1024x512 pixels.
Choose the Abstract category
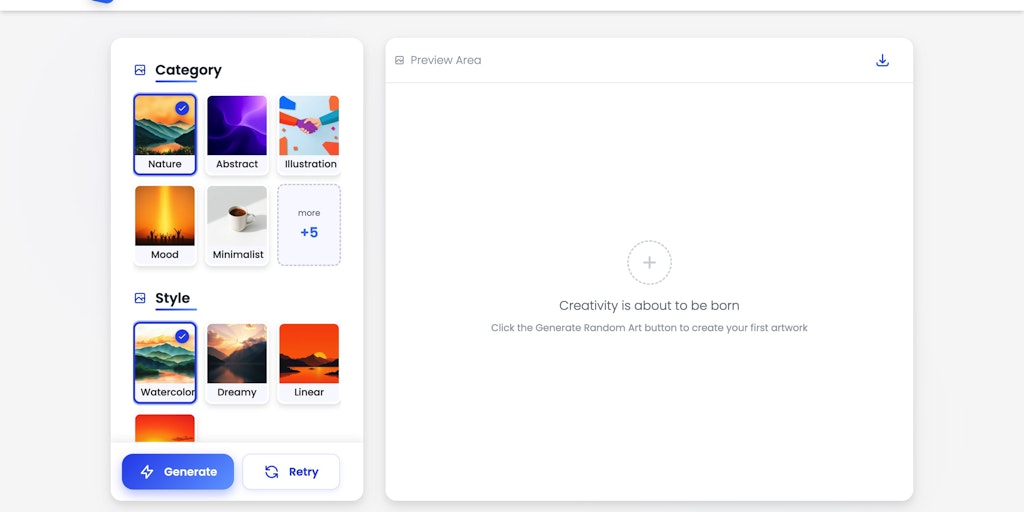tap(237, 135)
